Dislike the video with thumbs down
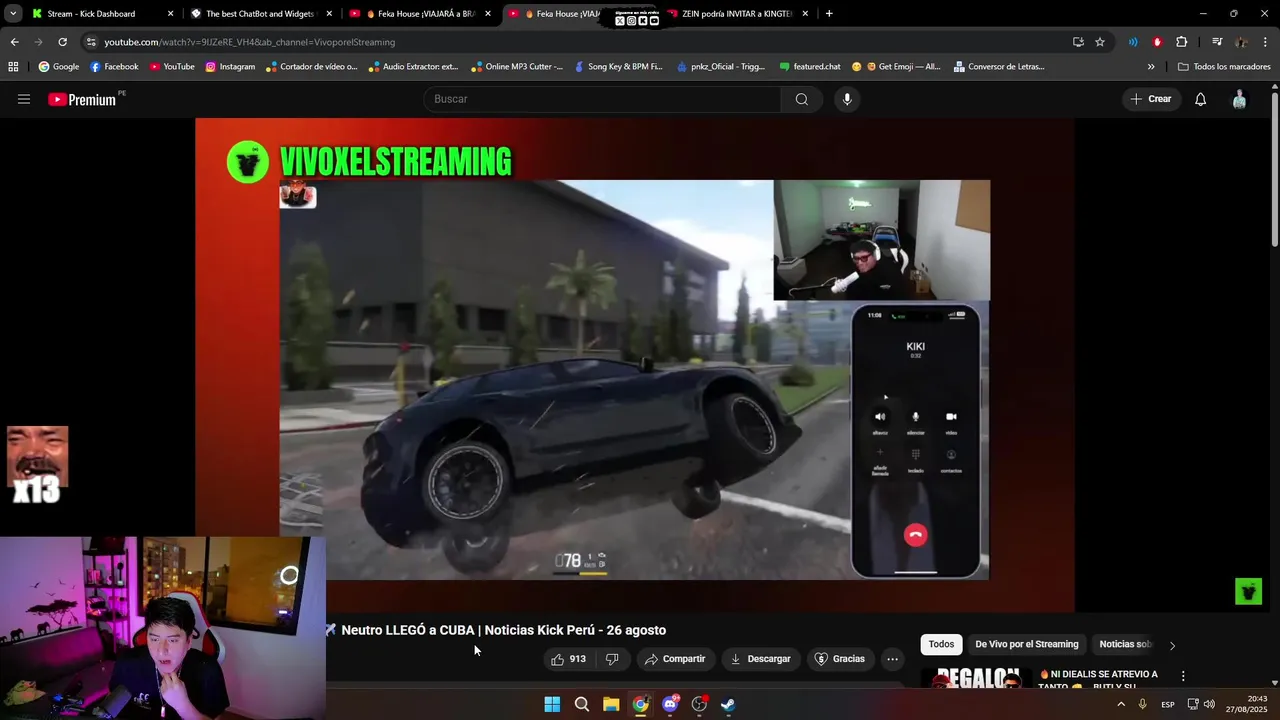Screen dimensions: 1280x720 tap(612, 659)
